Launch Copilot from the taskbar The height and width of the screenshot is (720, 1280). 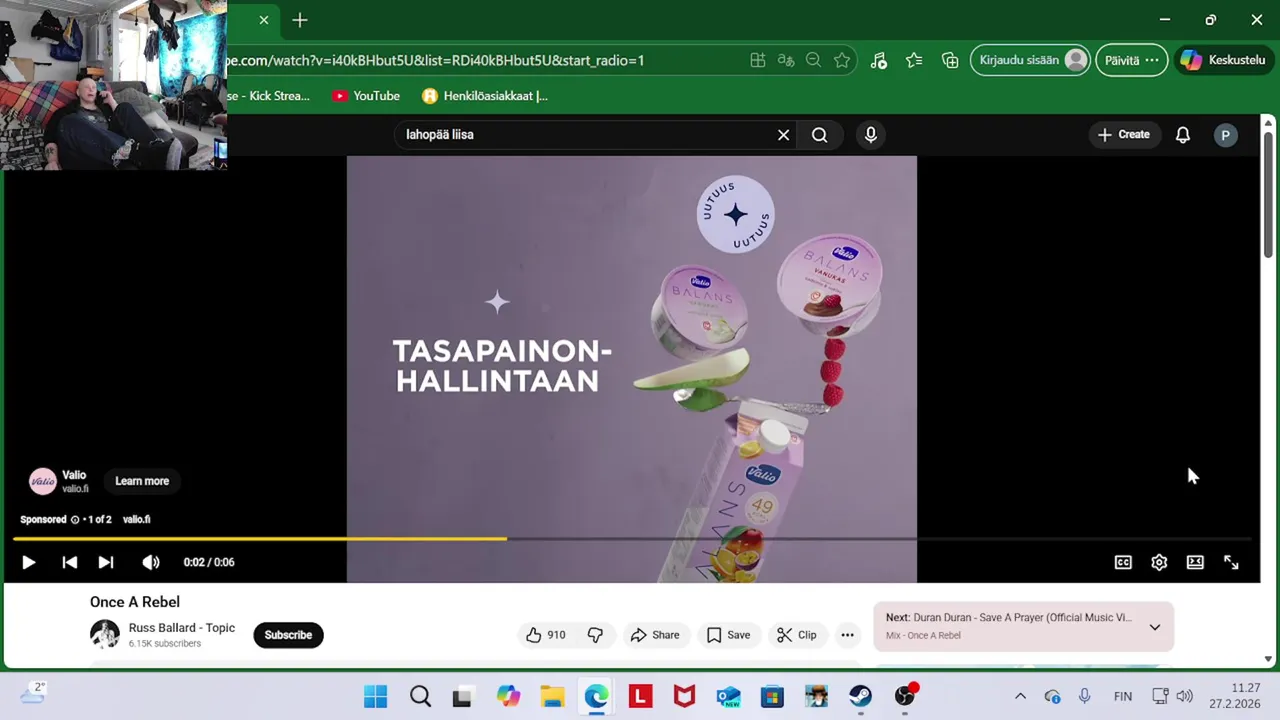pyautogui.click(x=508, y=696)
